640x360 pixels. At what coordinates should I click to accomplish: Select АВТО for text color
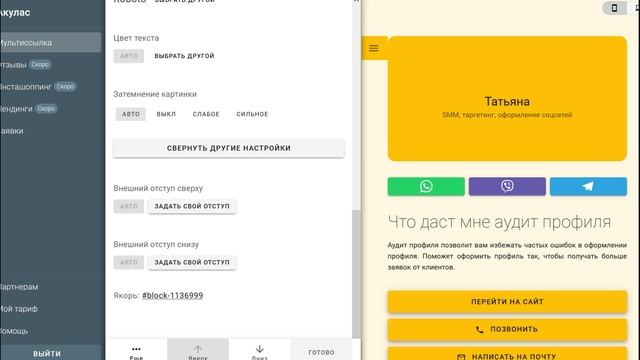129,56
